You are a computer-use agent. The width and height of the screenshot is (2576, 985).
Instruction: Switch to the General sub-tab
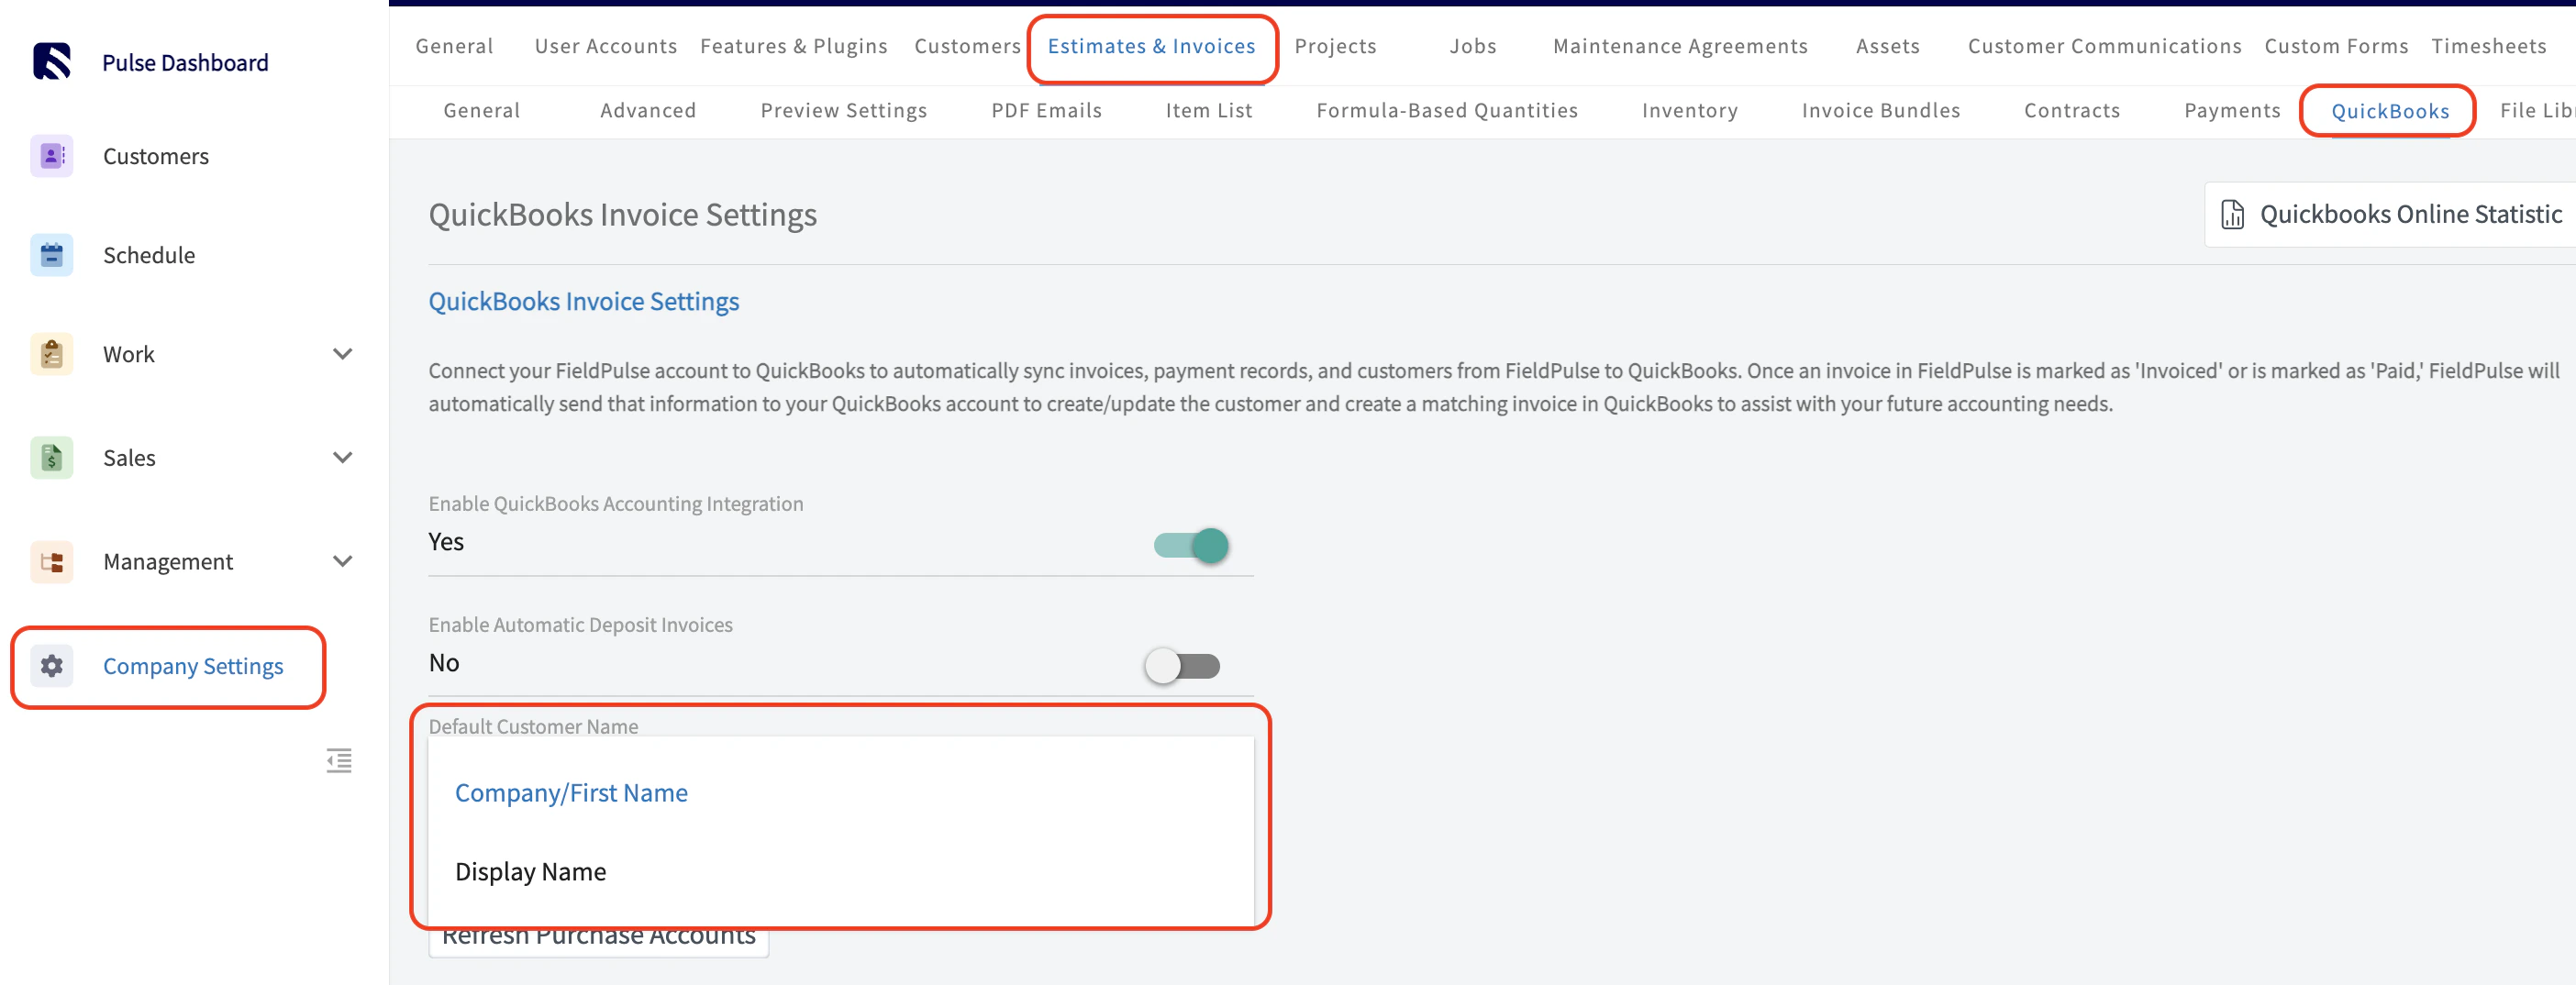(482, 110)
